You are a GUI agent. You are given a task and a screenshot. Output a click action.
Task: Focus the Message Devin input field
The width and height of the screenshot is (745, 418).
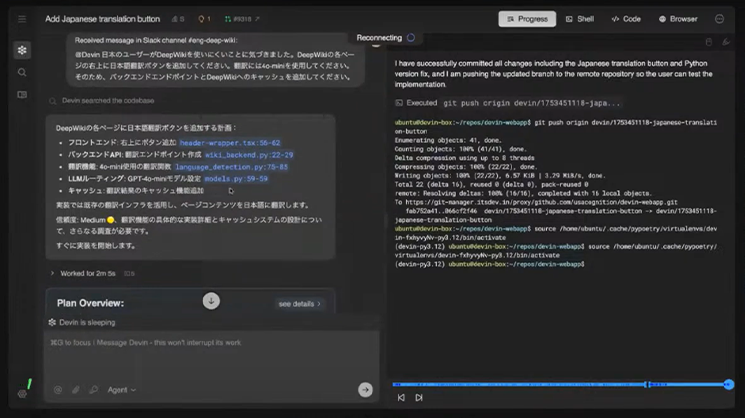pos(200,343)
